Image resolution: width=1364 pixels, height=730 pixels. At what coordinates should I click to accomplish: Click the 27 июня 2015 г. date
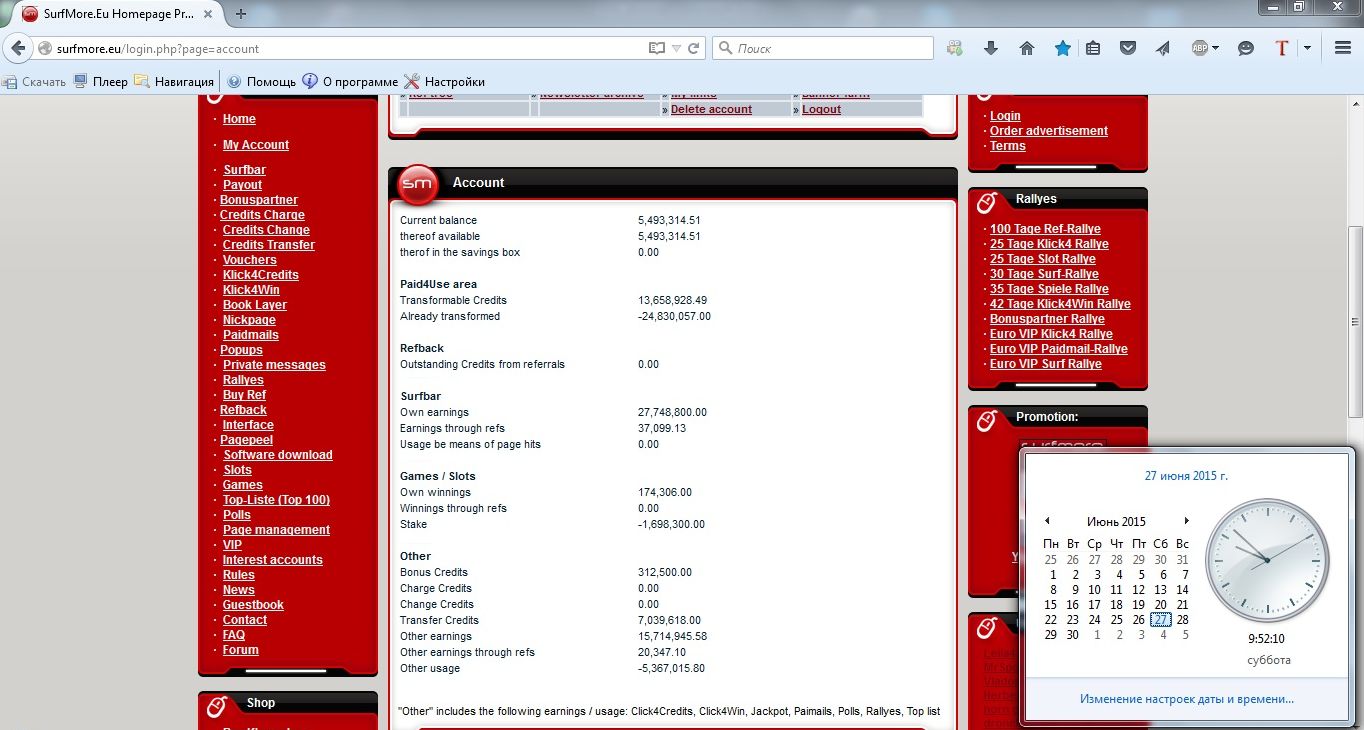tap(1186, 476)
